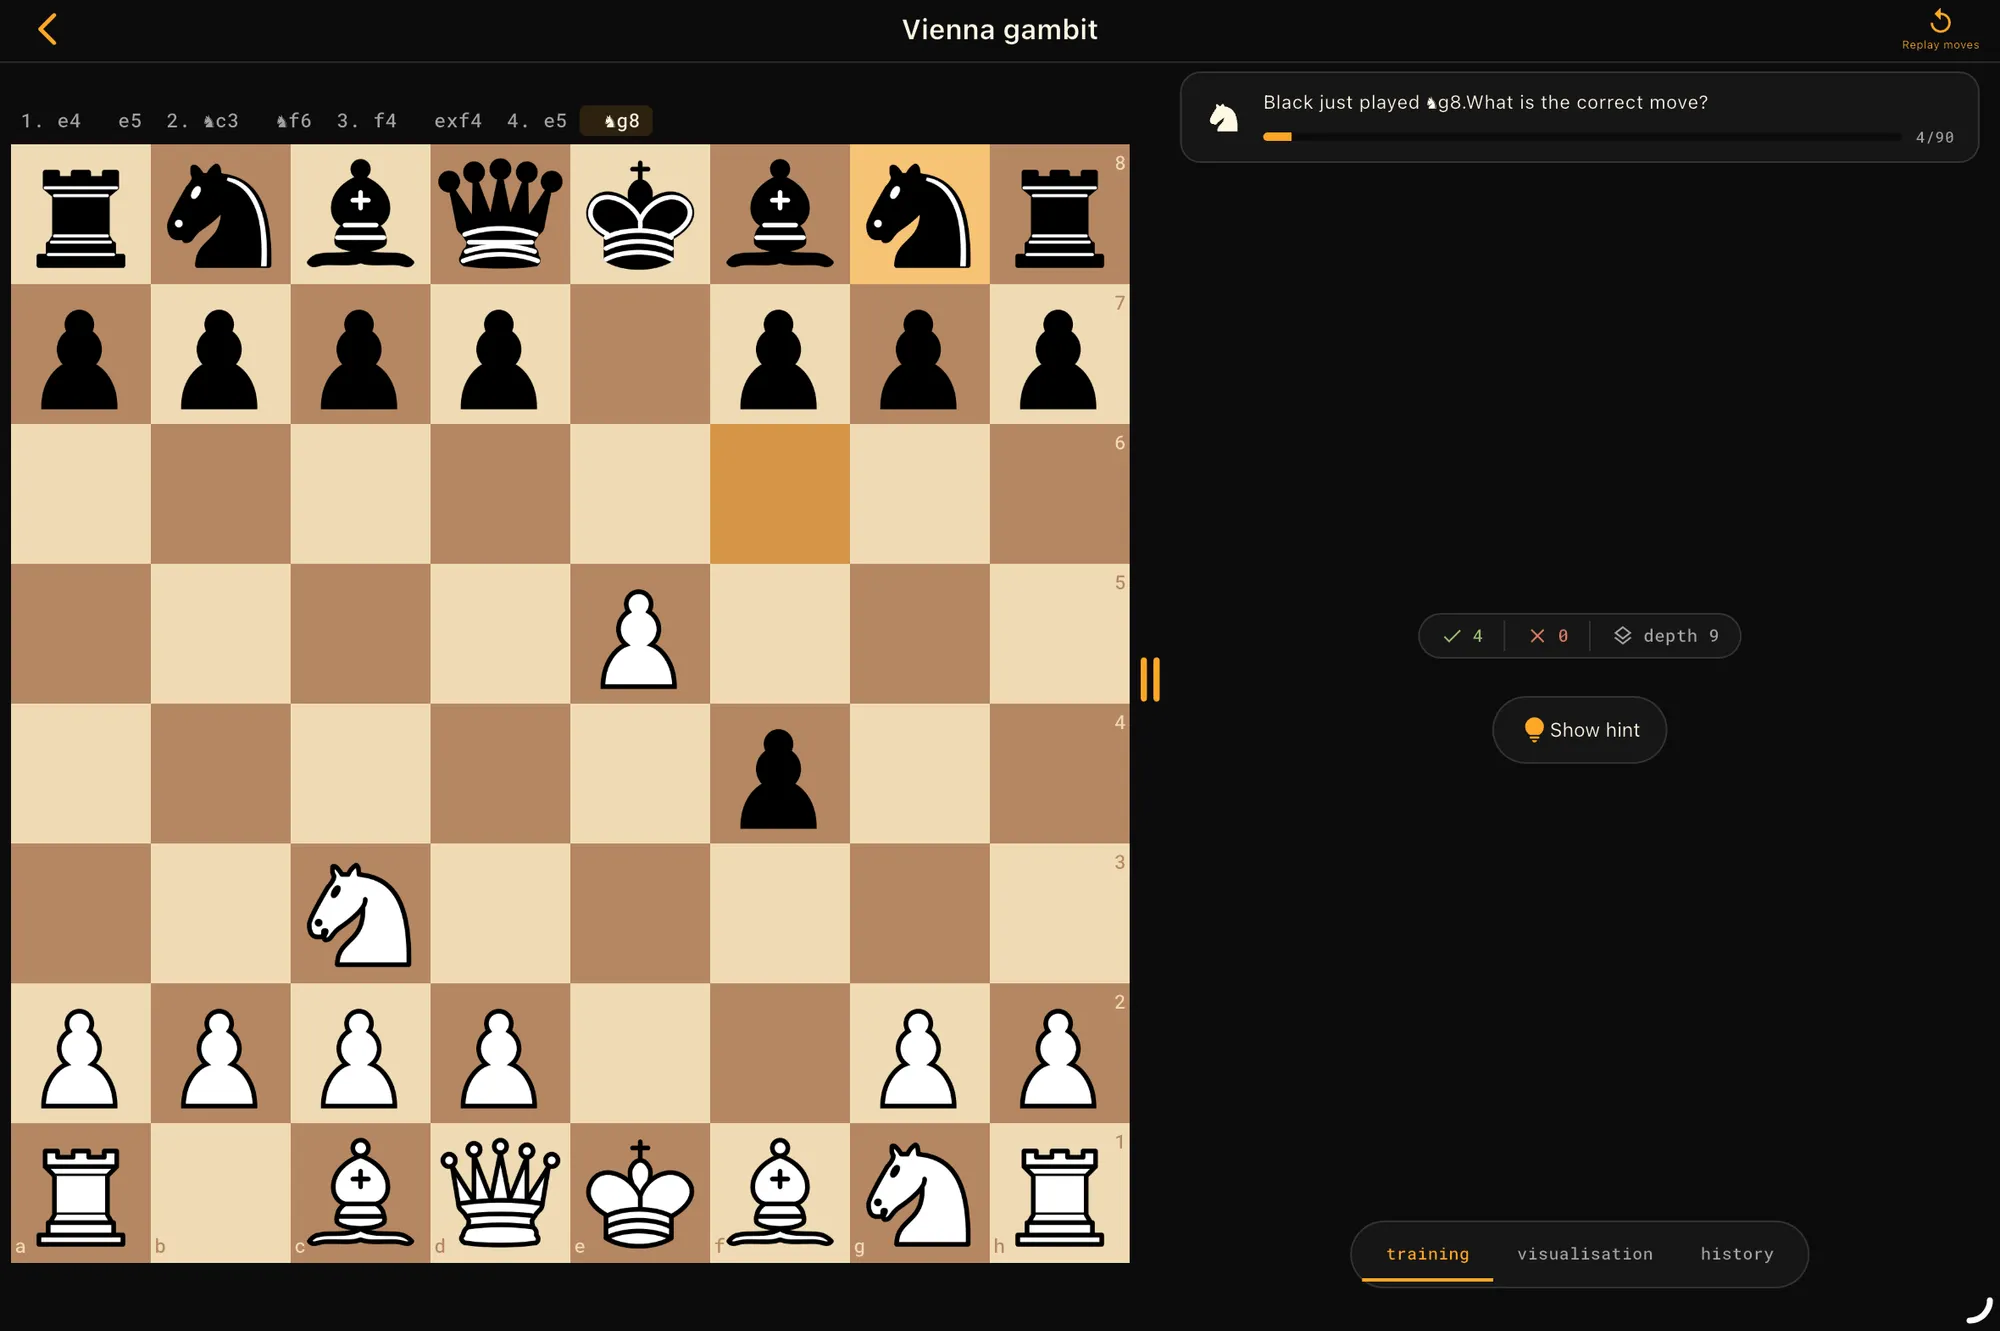
Task: Jump to move exf4 in notation
Action: pyautogui.click(x=458, y=121)
